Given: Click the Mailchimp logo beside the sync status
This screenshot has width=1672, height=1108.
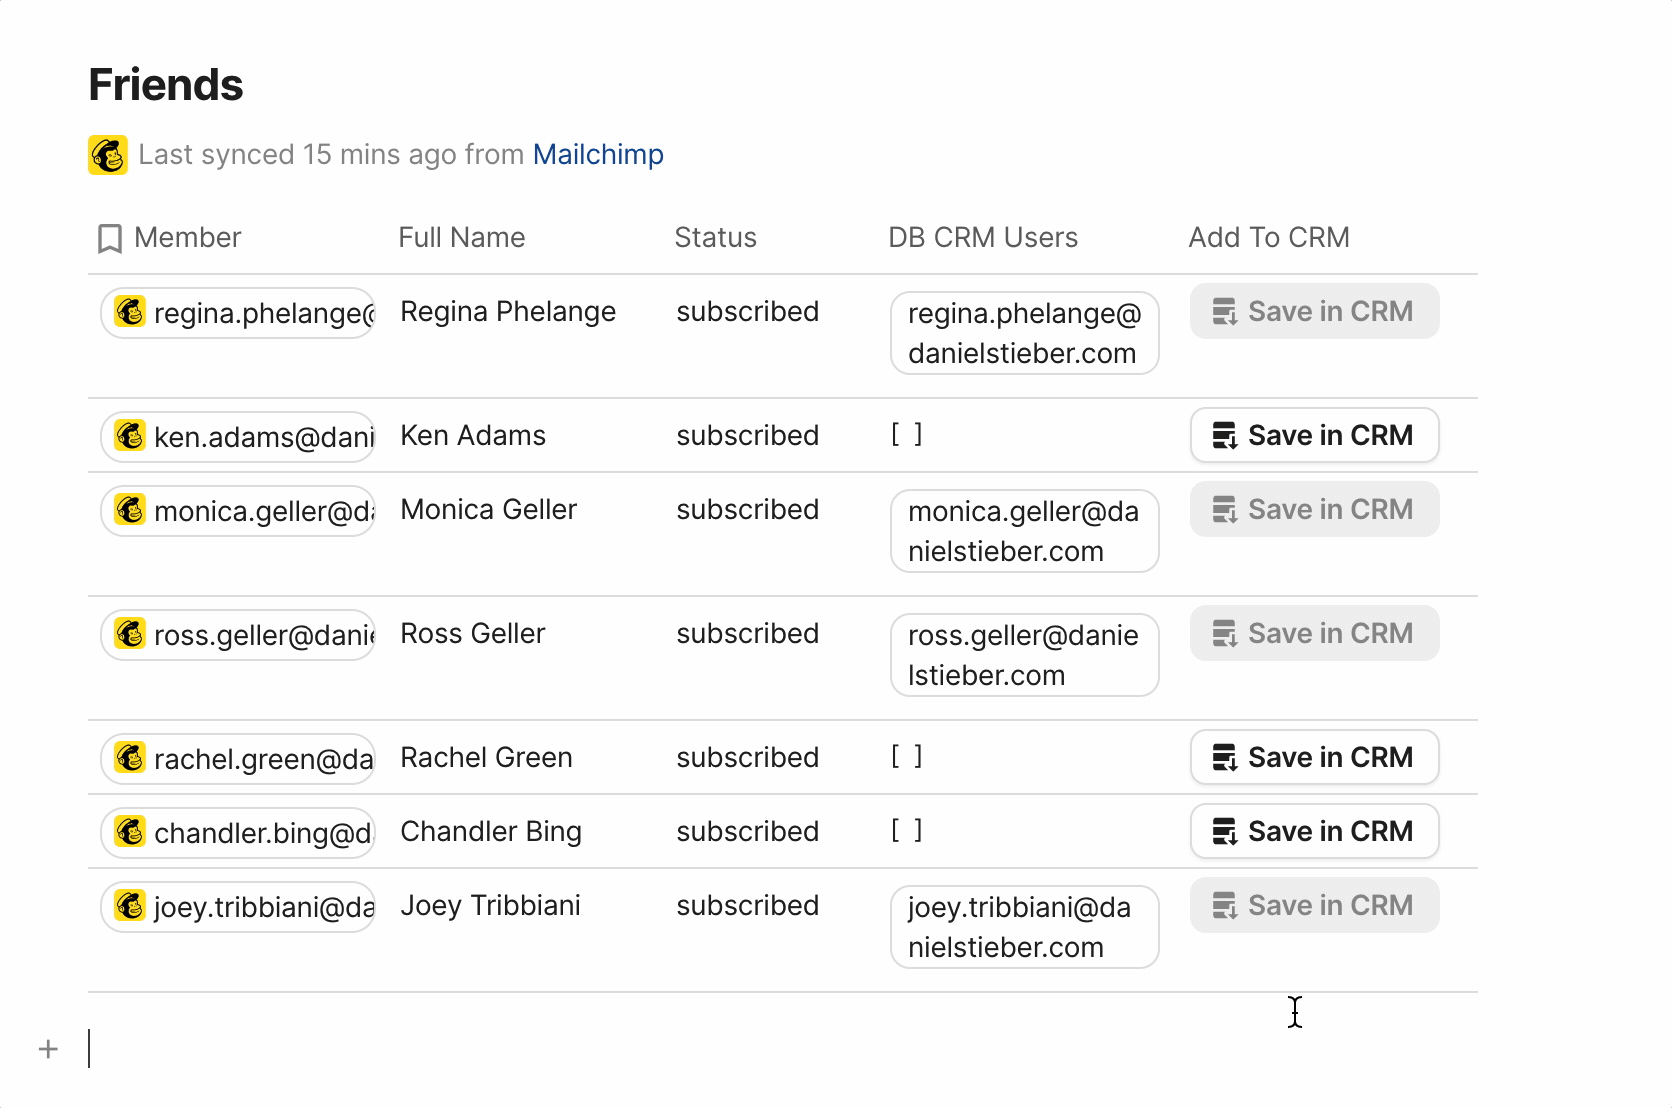Looking at the screenshot, I should click(108, 155).
